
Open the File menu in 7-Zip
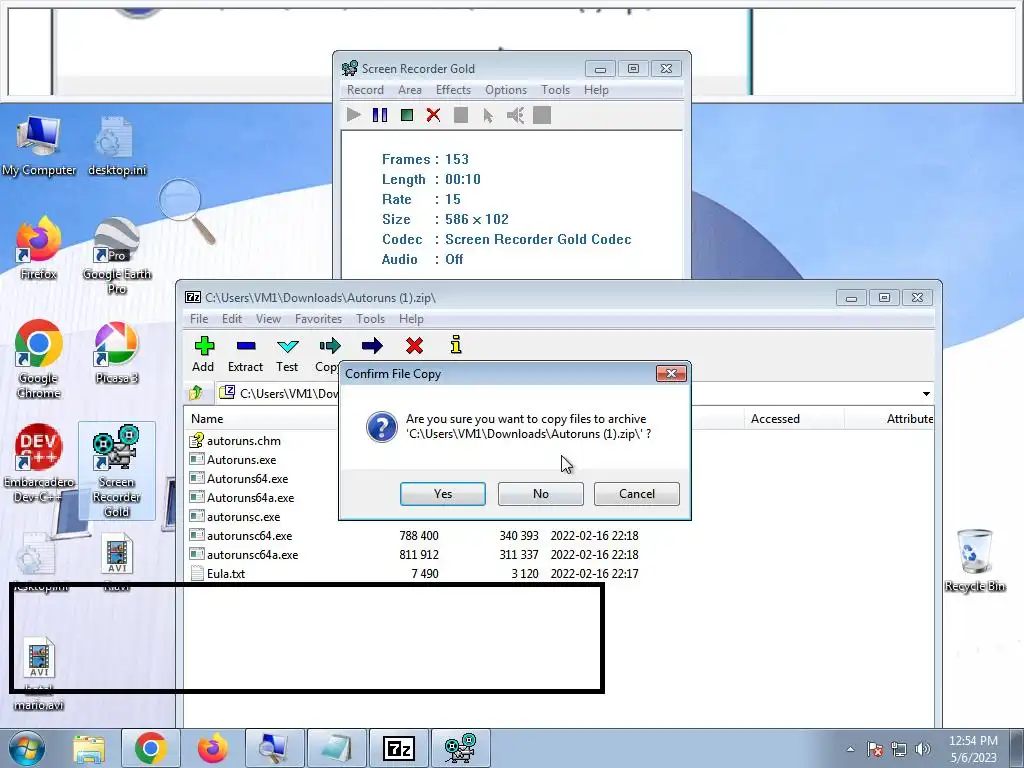click(x=199, y=319)
